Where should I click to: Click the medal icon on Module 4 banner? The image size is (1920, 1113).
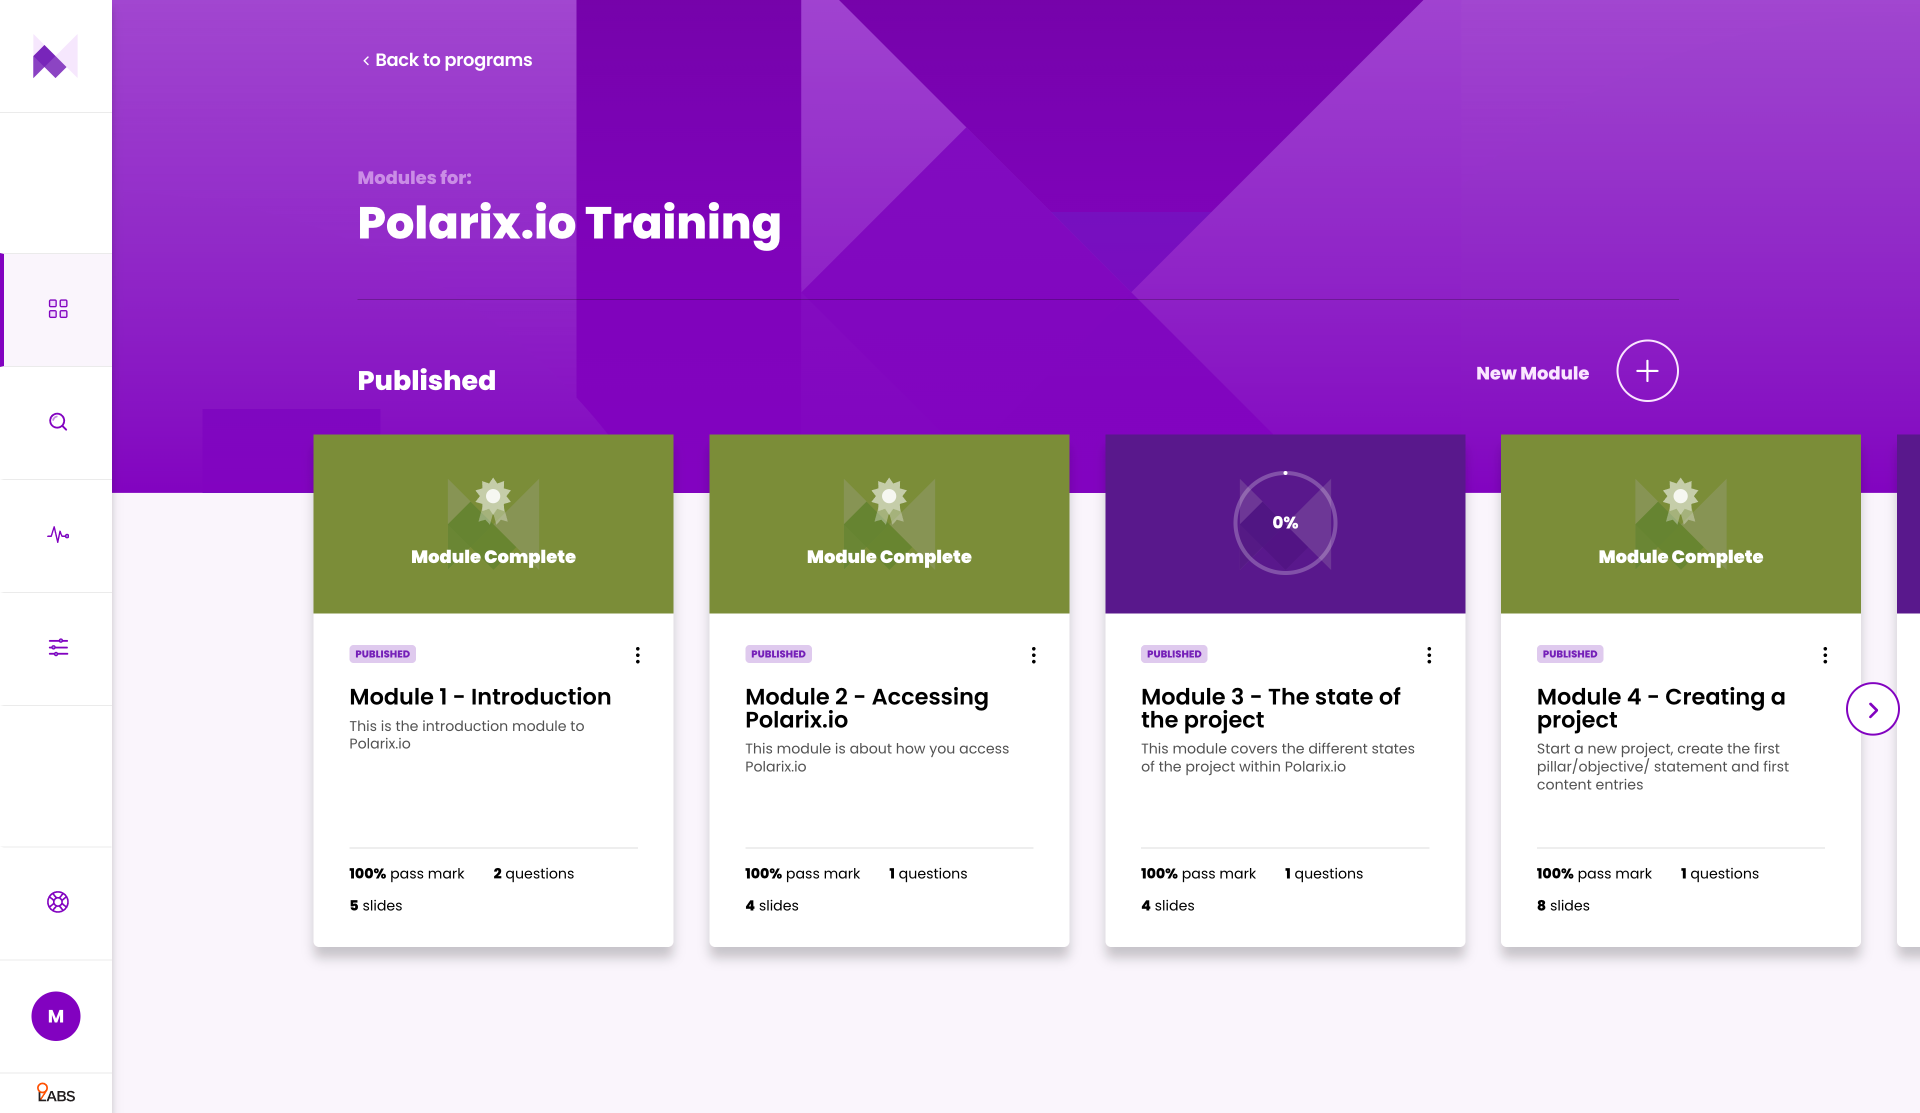(x=1681, y=499)
